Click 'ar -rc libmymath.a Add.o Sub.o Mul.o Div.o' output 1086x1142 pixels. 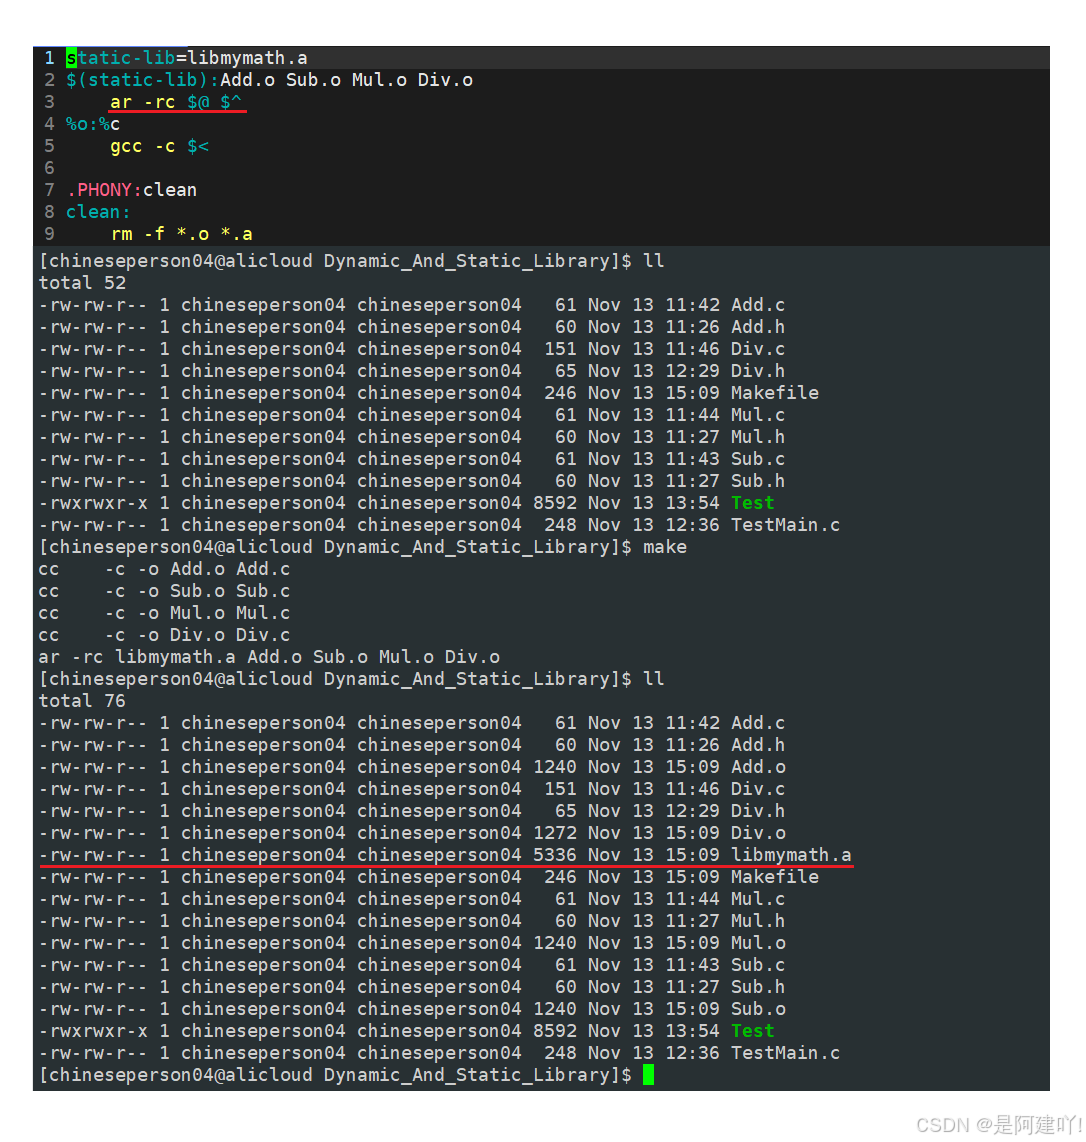click(269, 657)
